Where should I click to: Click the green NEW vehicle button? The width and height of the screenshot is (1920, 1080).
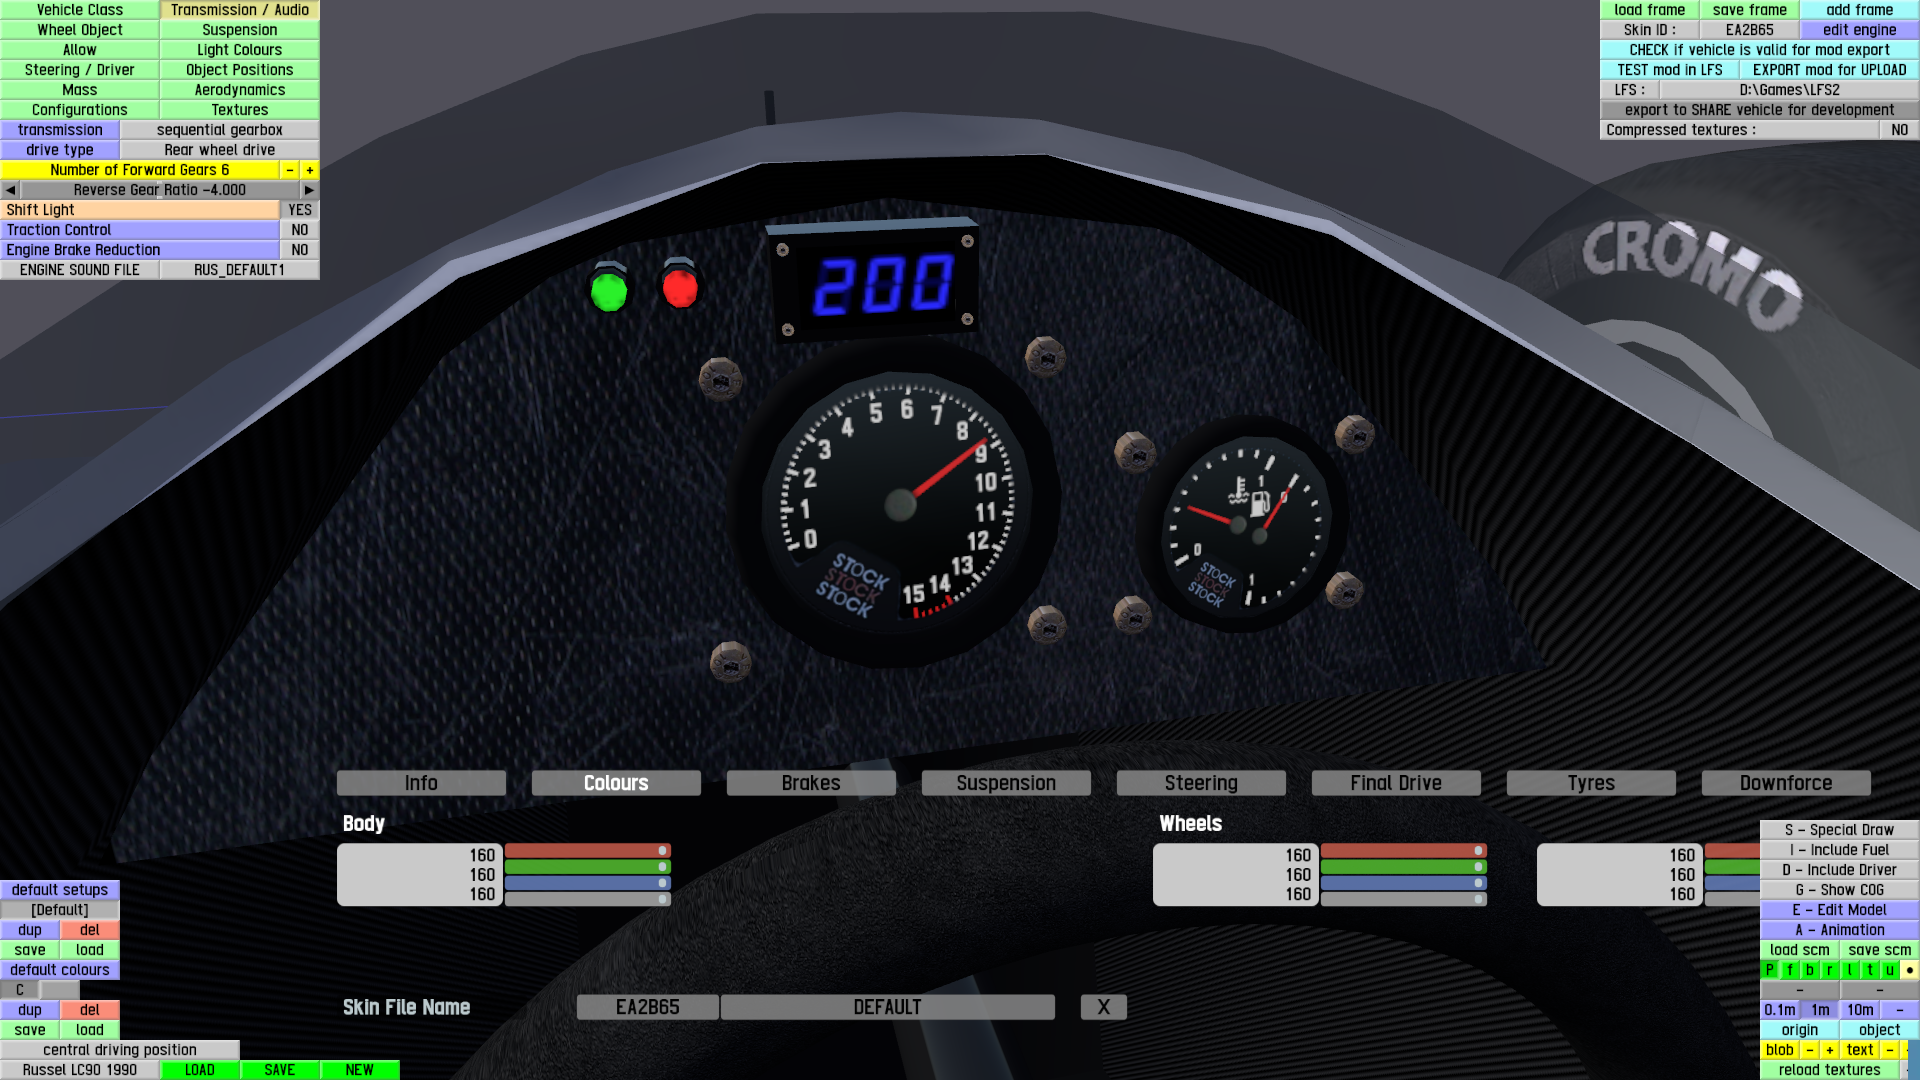360,1070
